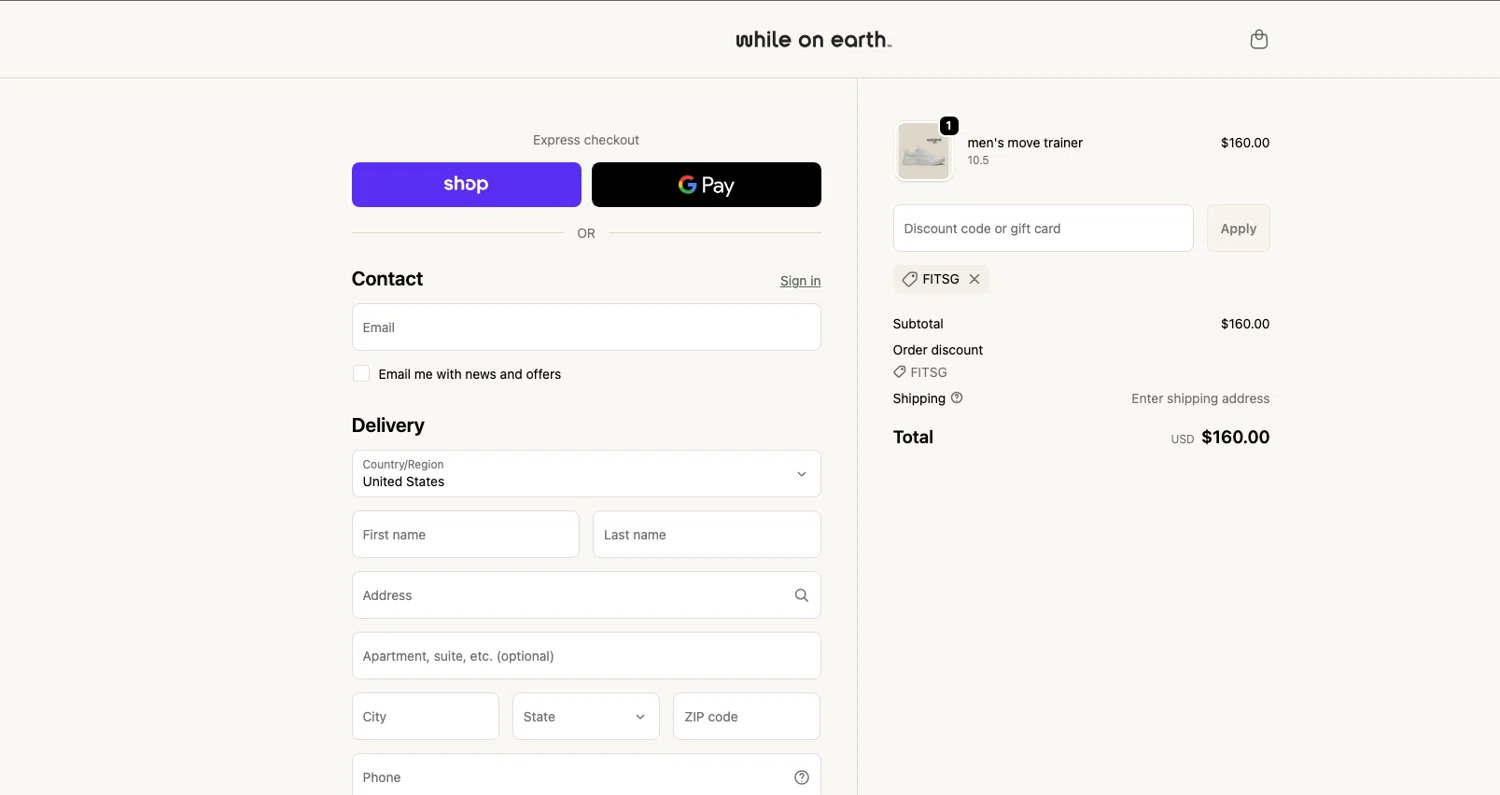Click the Enter shipping address text

pos(1200,398)
